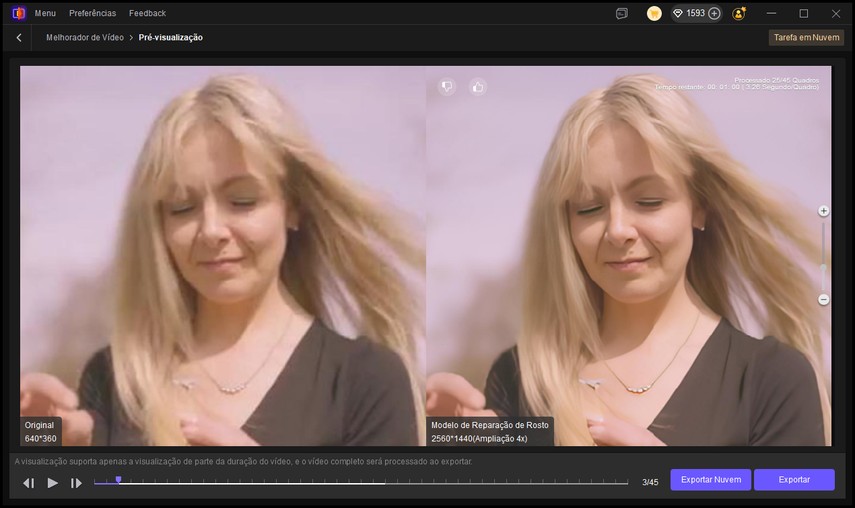Zoom in preview with plus button
This screenshot has width=855, height=508.
(x=823, y=211)
